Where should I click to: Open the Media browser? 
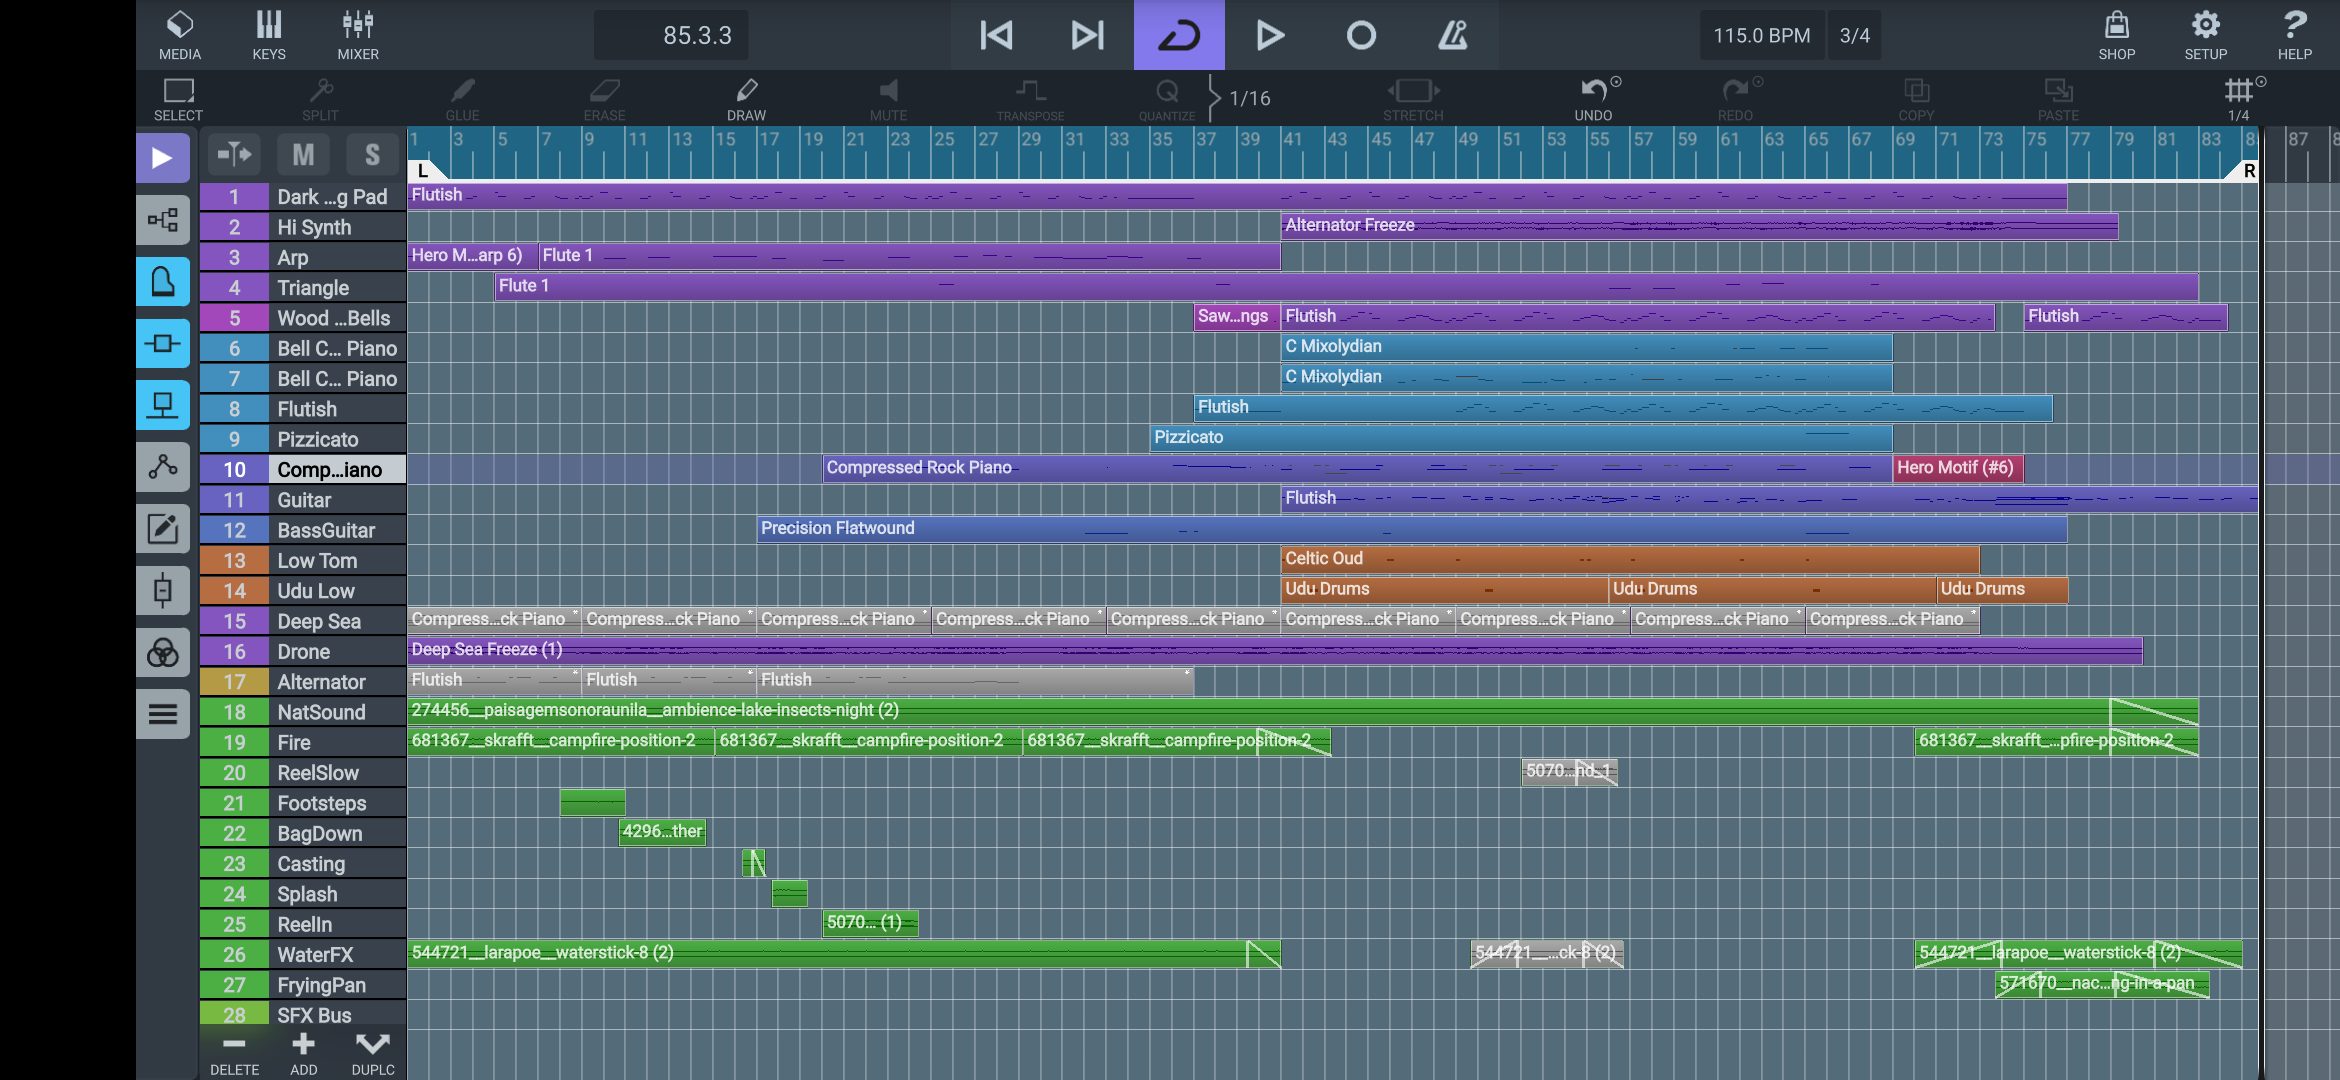tap(180, 35)
